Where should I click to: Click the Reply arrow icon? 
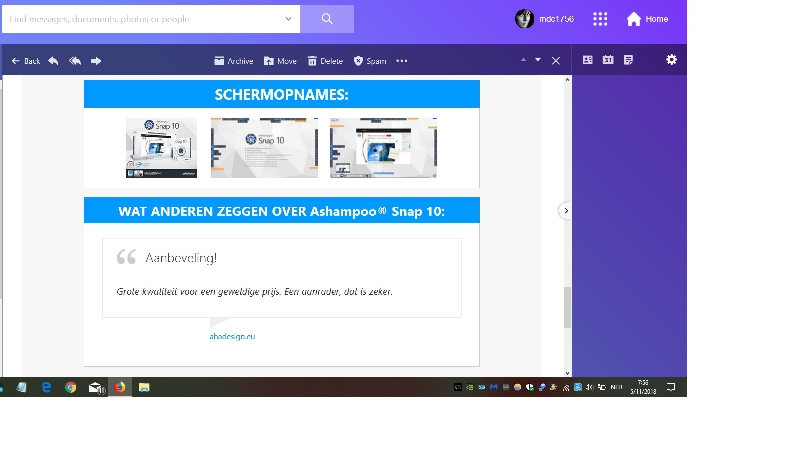click(x=53, y=61)
